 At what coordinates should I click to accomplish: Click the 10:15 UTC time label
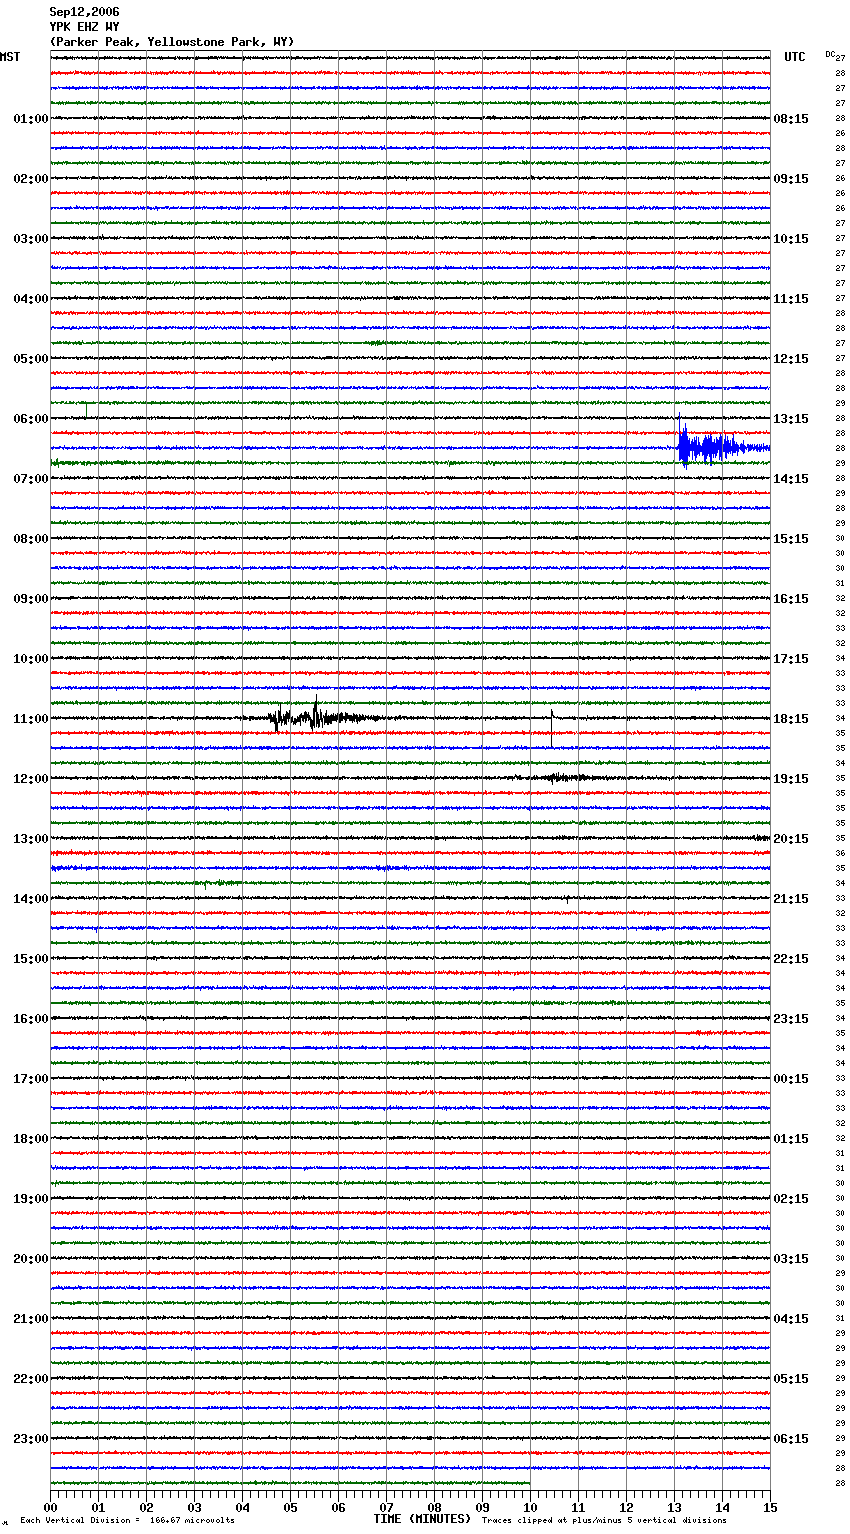tap(791, 239)
